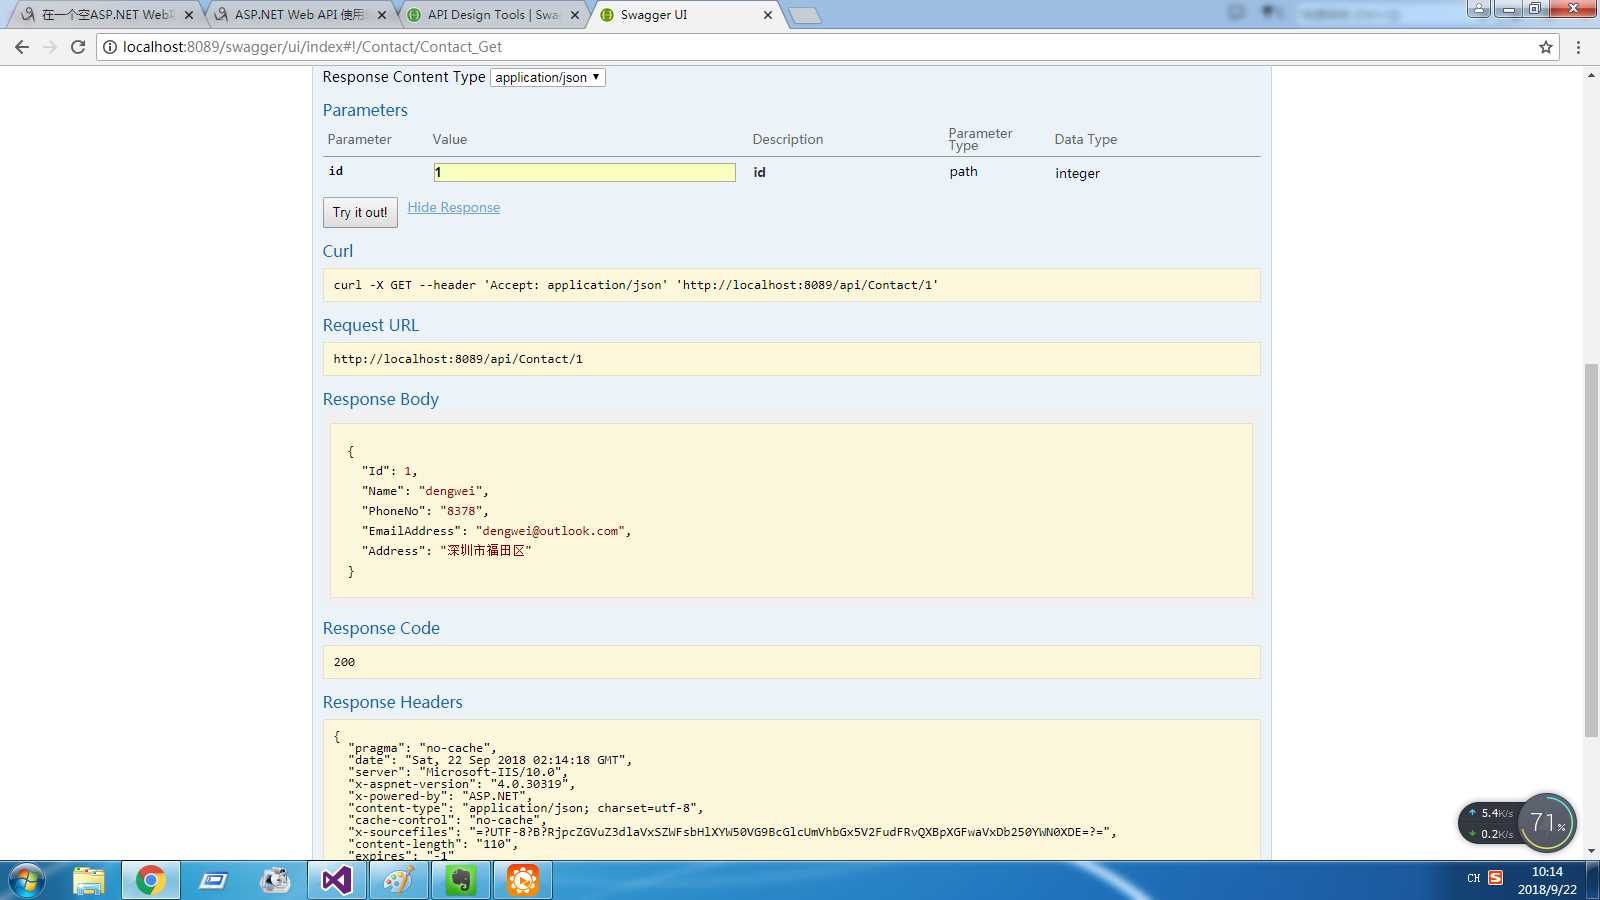Open the Response Content Type dropdown

[548, 77]
